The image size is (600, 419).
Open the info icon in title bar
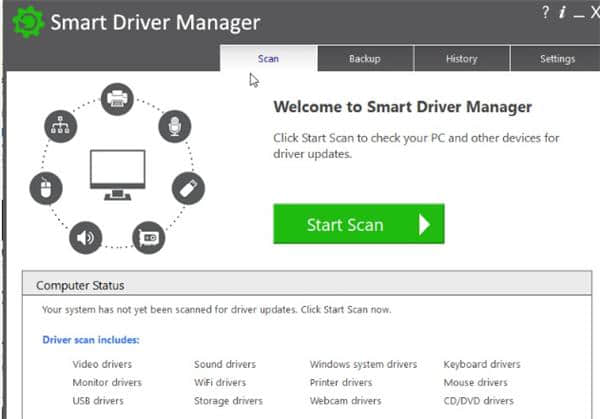click(563, 13)
